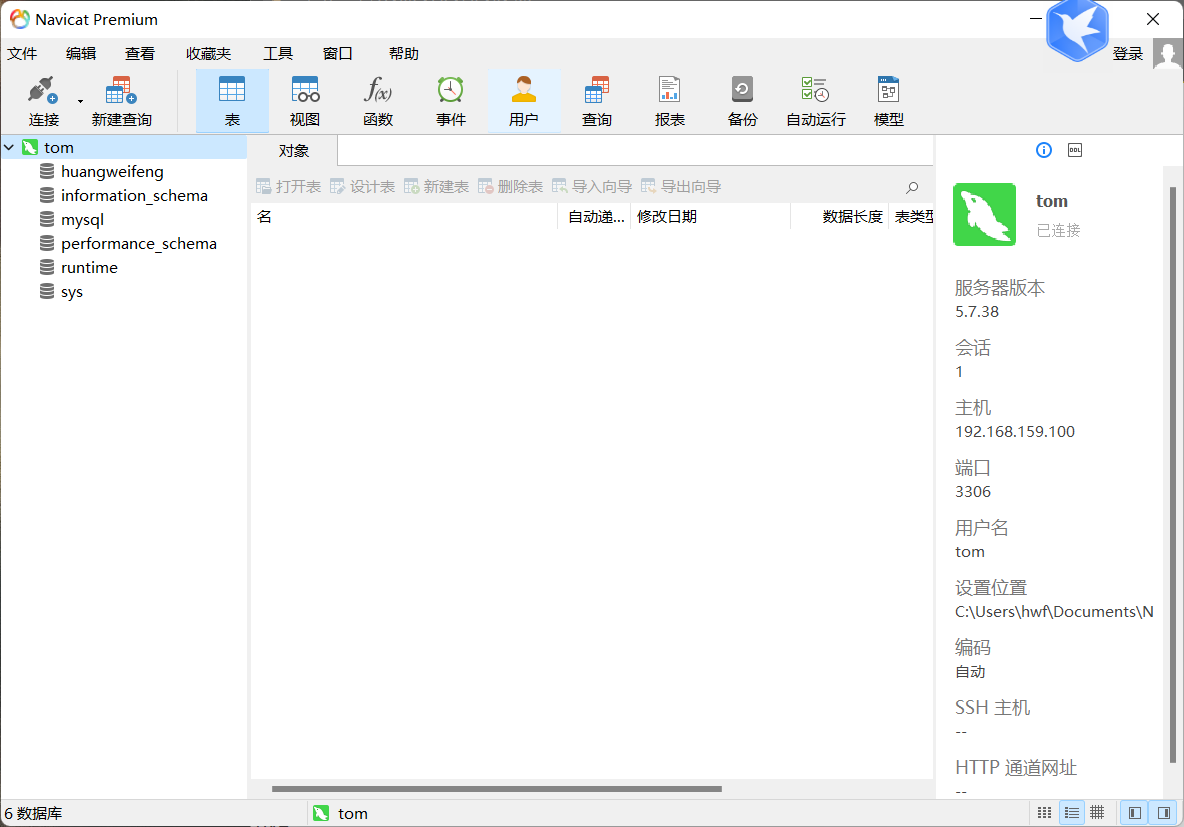Viewport: 1184px width, 827px height.
Task: Click the green tom connection logo in the info panel
Action: click(985, 214)
